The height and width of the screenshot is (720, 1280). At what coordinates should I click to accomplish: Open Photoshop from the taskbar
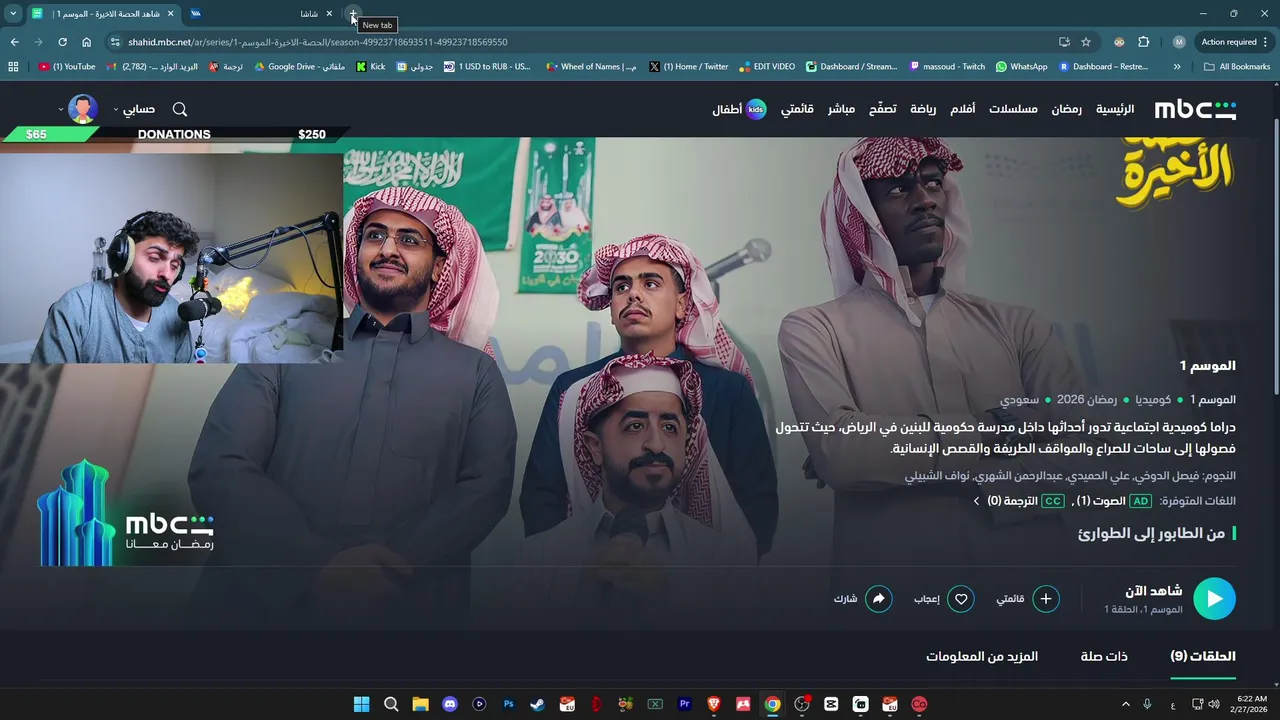click(508, 704)
